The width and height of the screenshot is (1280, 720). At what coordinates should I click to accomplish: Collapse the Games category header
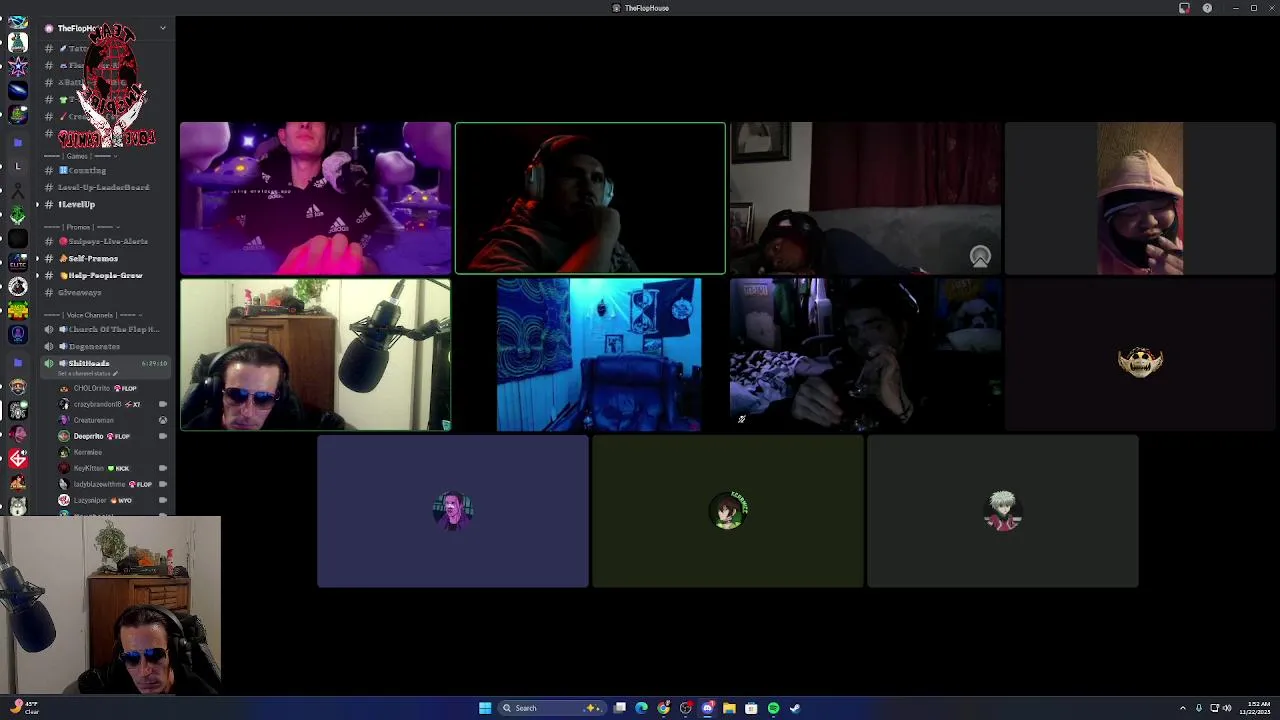tap(80, 156)
